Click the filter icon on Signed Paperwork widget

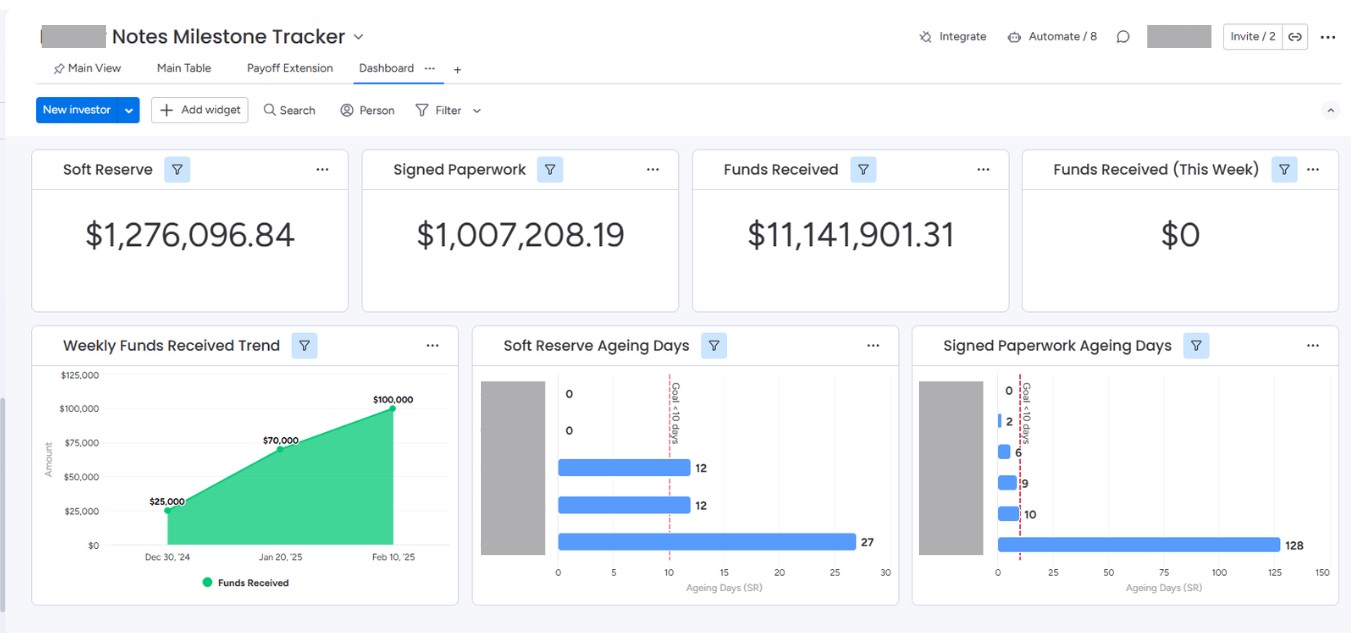click(550, 170)
